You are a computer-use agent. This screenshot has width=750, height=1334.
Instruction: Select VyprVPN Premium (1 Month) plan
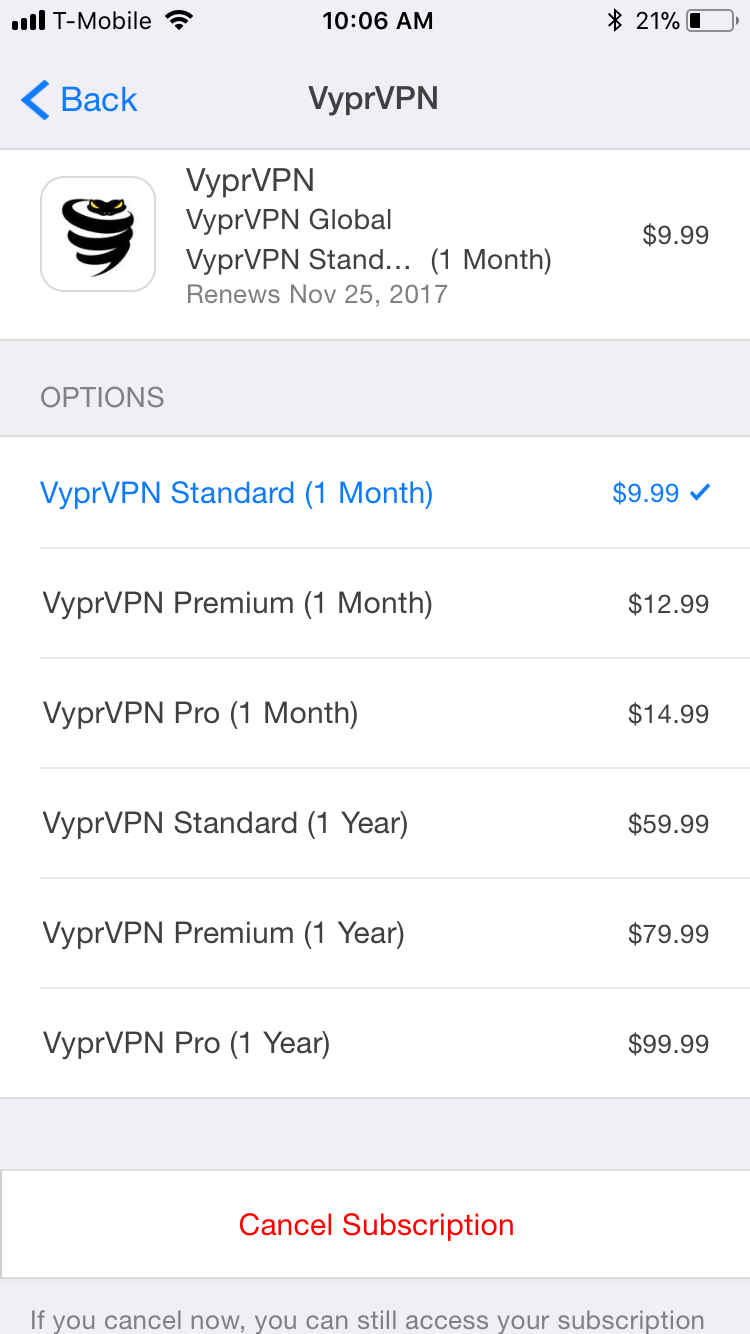pyautogui.click(x=237, y=603)
